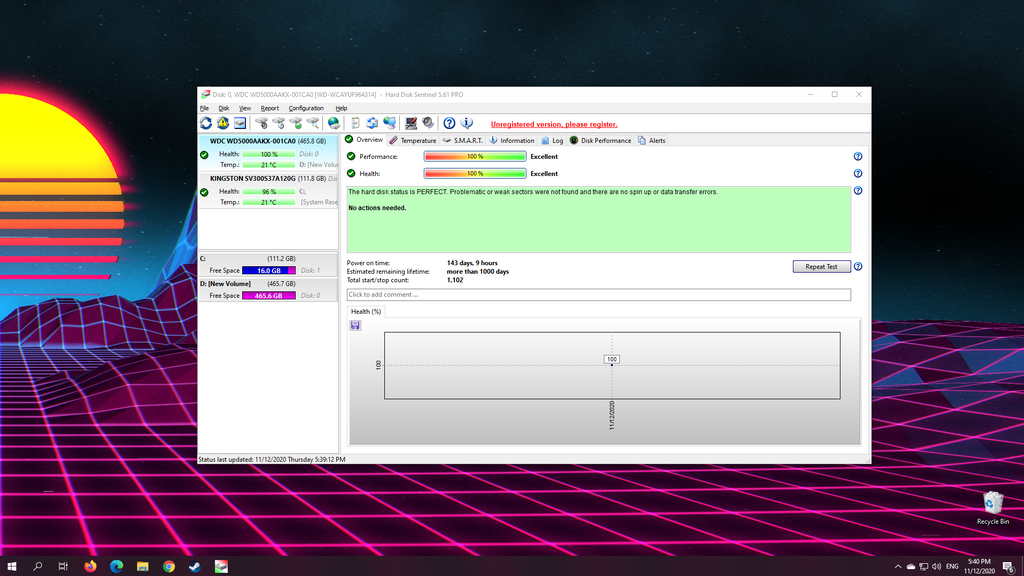Open the blue Help question mark toolbar icon
Screen dimensions: 1024x576
[x=449, y=123]
